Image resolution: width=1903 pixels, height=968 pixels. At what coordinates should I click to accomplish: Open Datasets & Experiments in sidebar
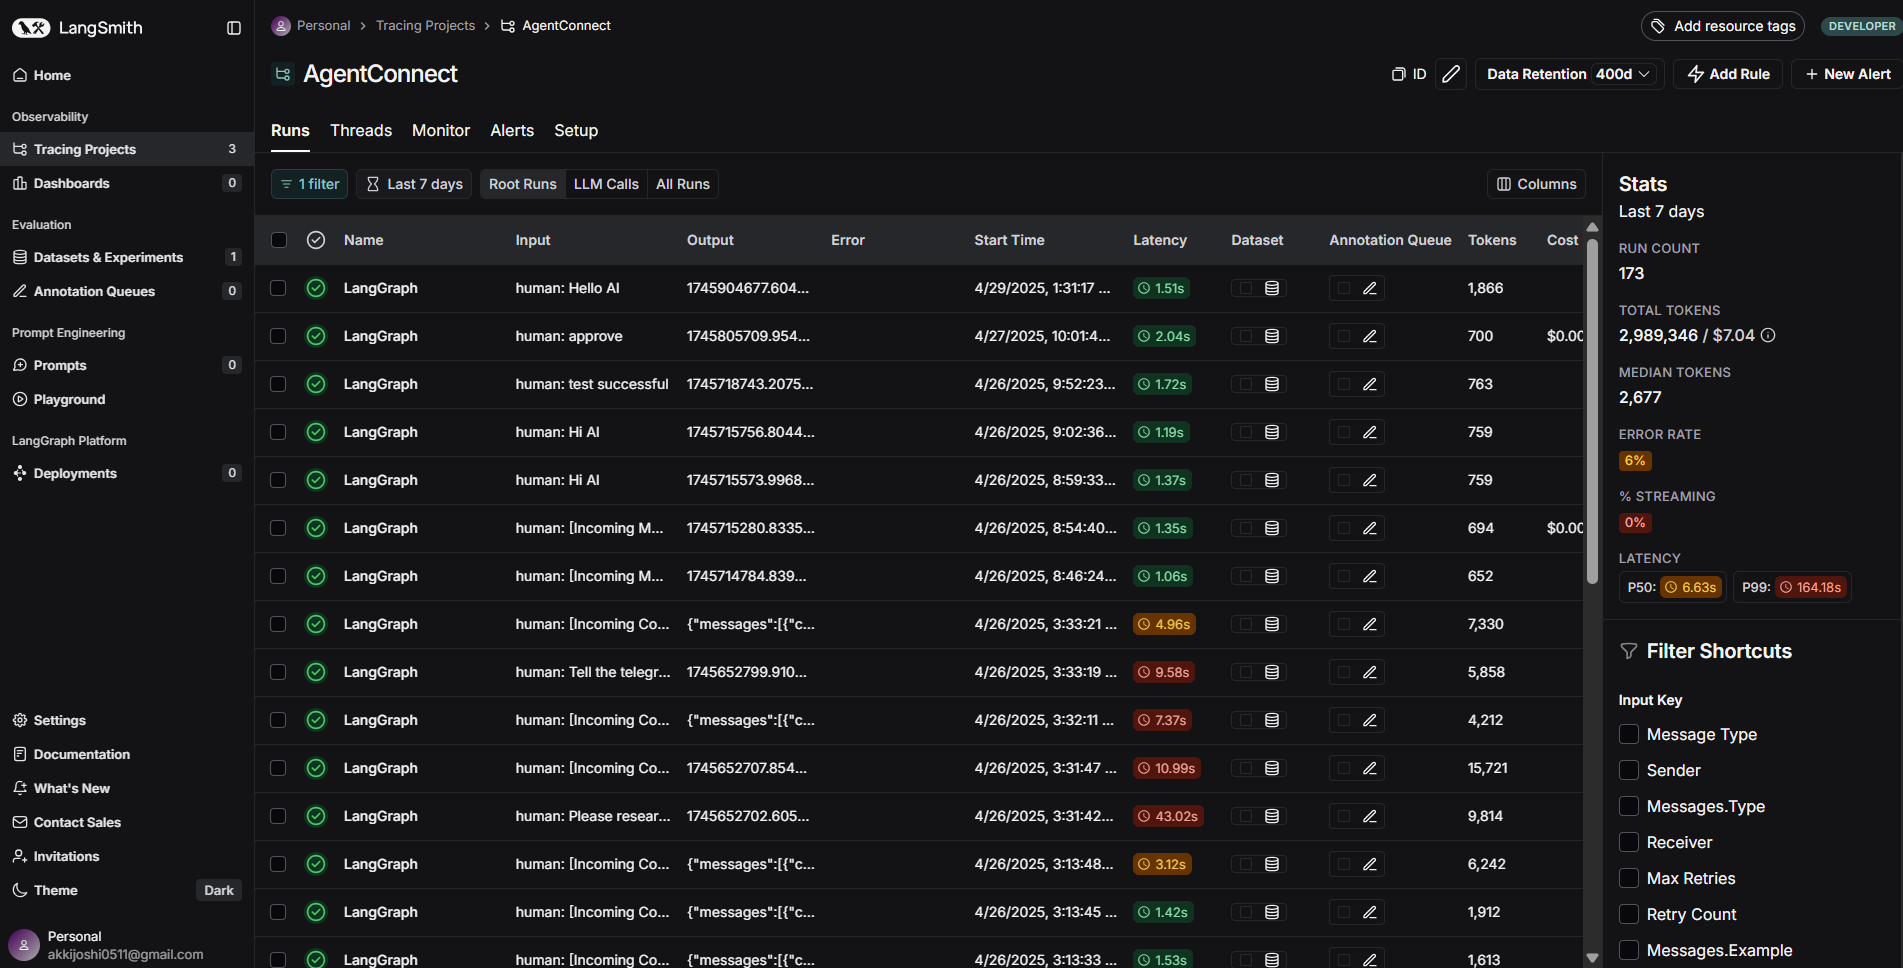[x=126, y=257]
